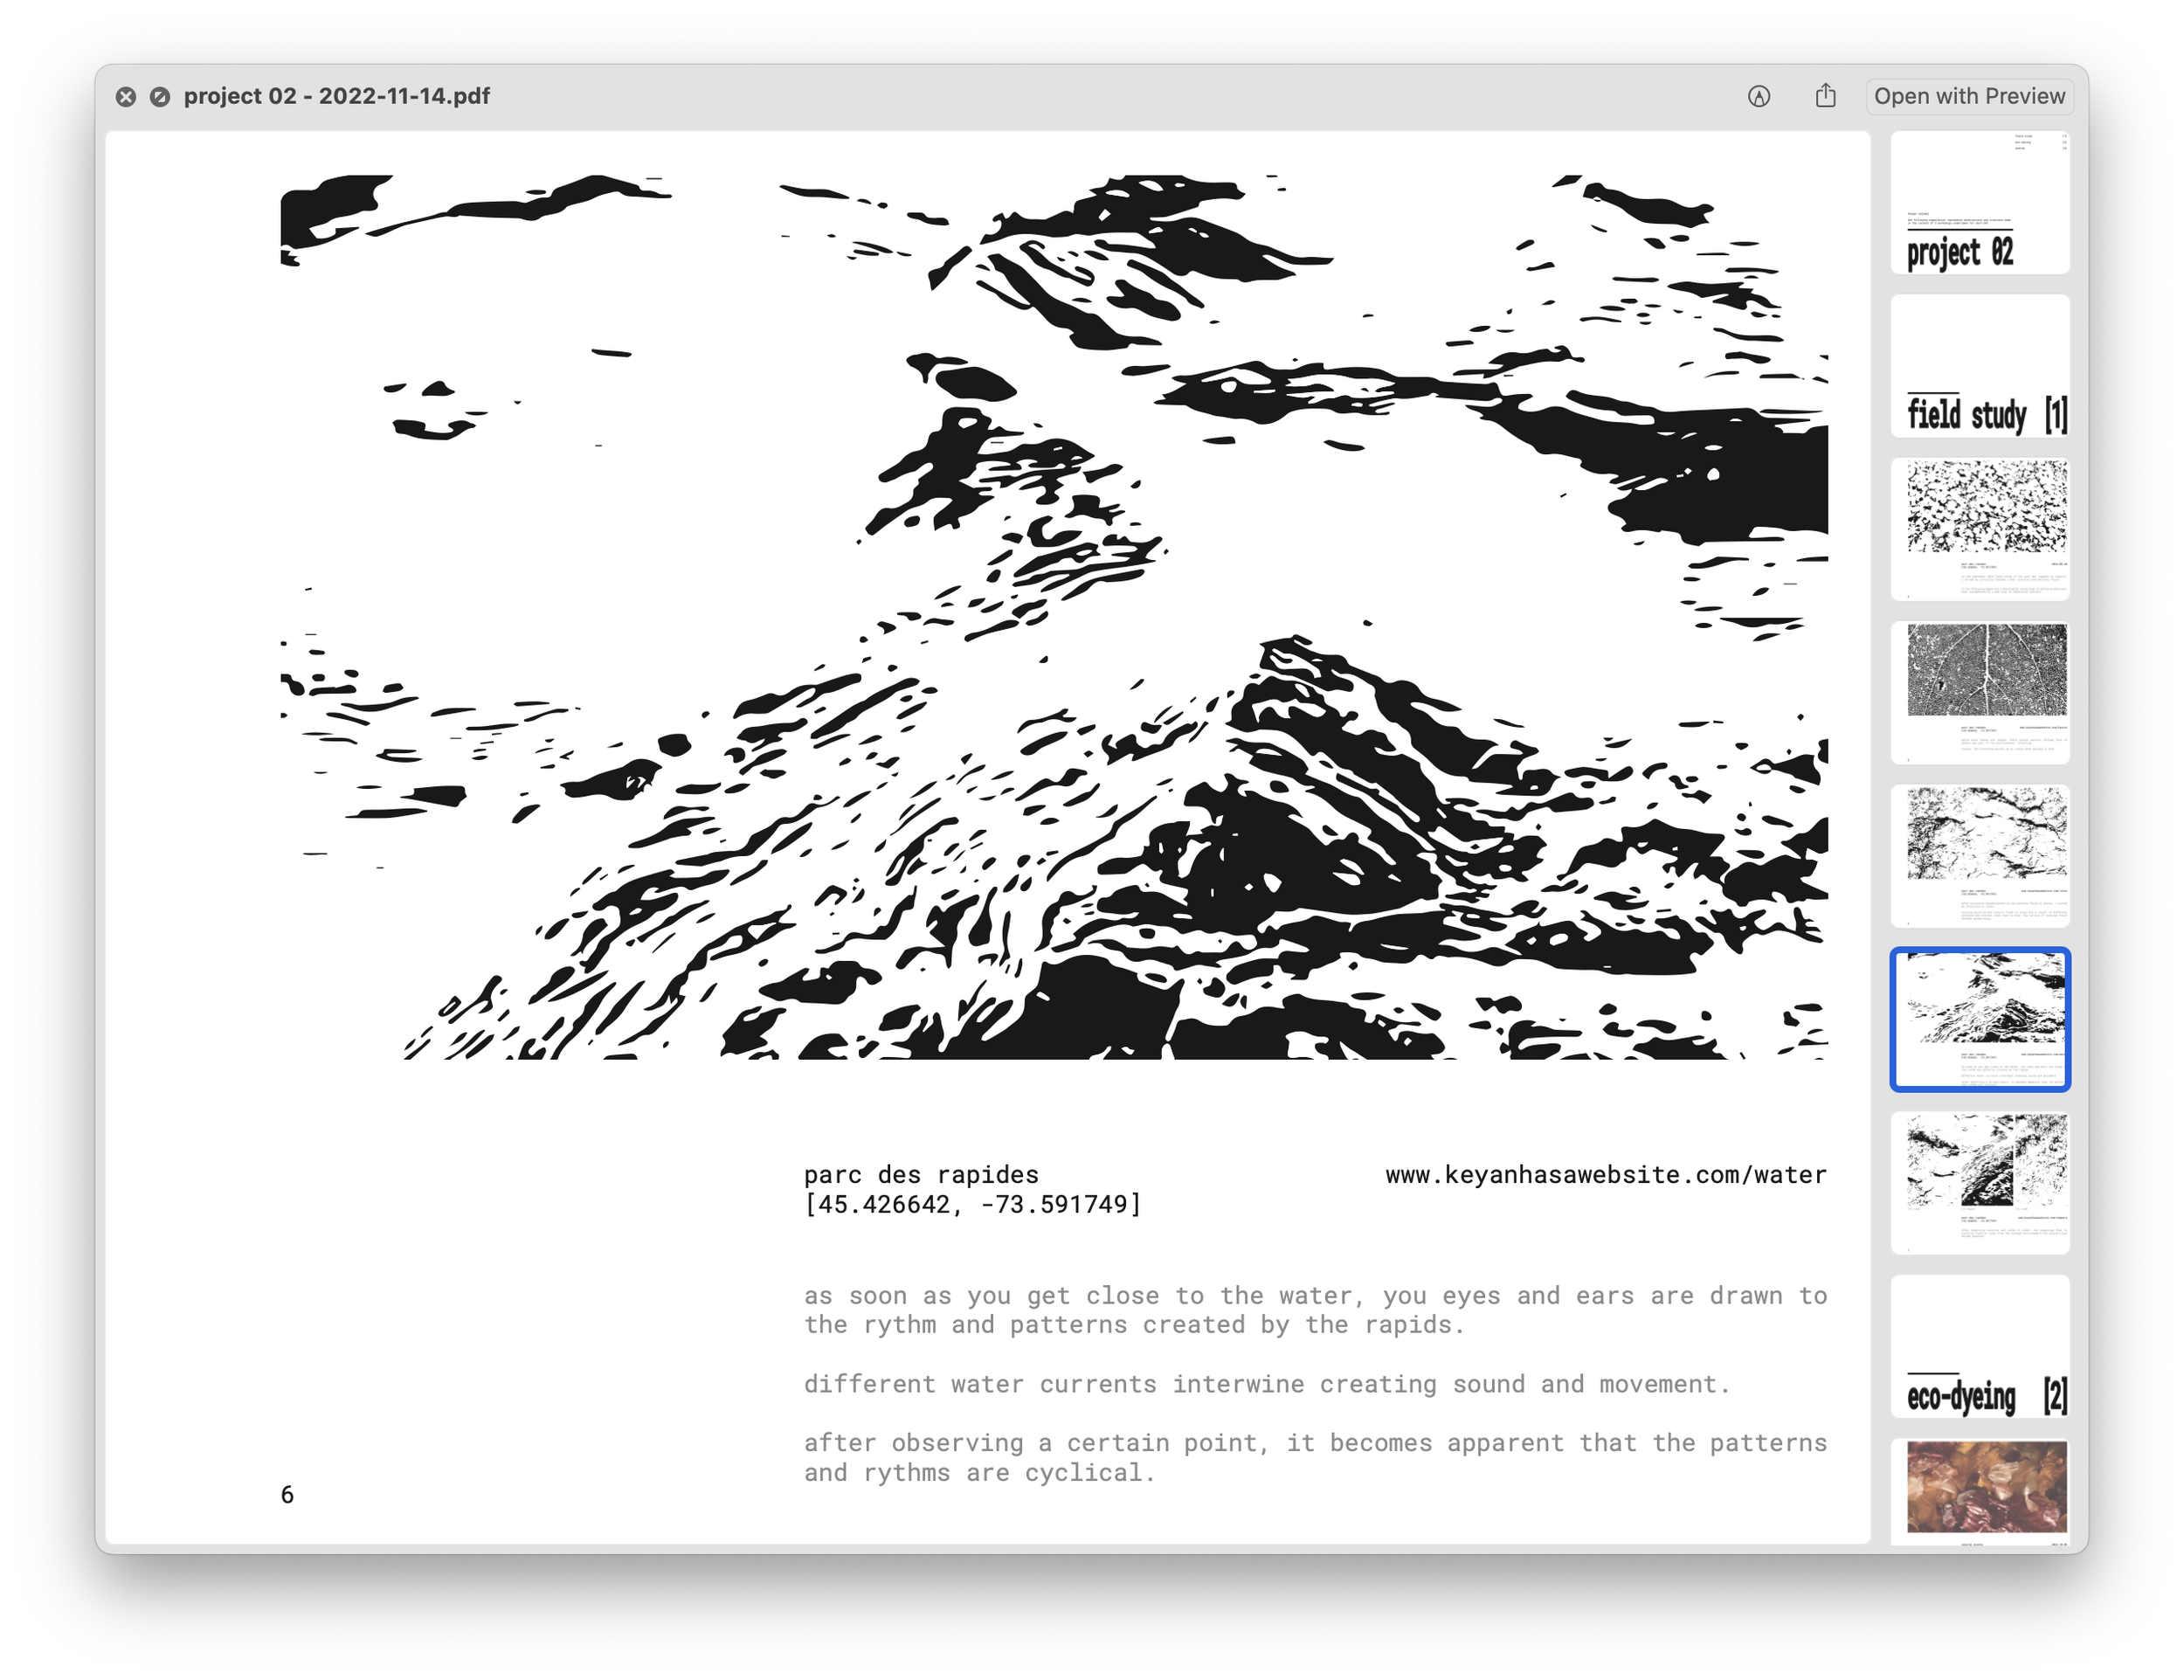Screen dimensions: 2184x1680
Task: Select the dark leaf-vein page thumbnail
Action: [1980, 692]
